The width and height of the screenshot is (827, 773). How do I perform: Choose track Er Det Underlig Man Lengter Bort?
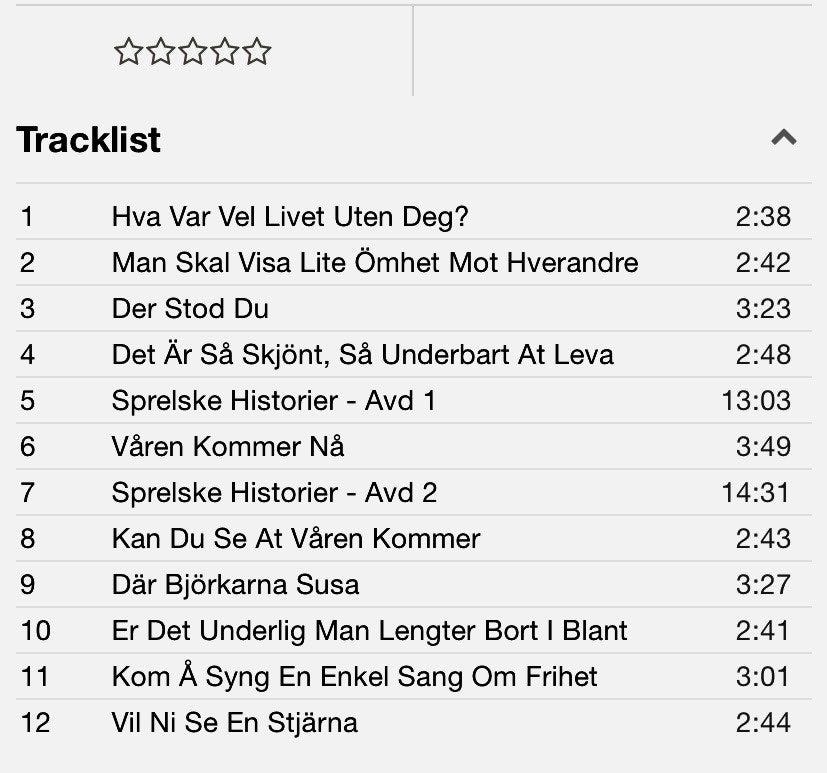point(414,630)
